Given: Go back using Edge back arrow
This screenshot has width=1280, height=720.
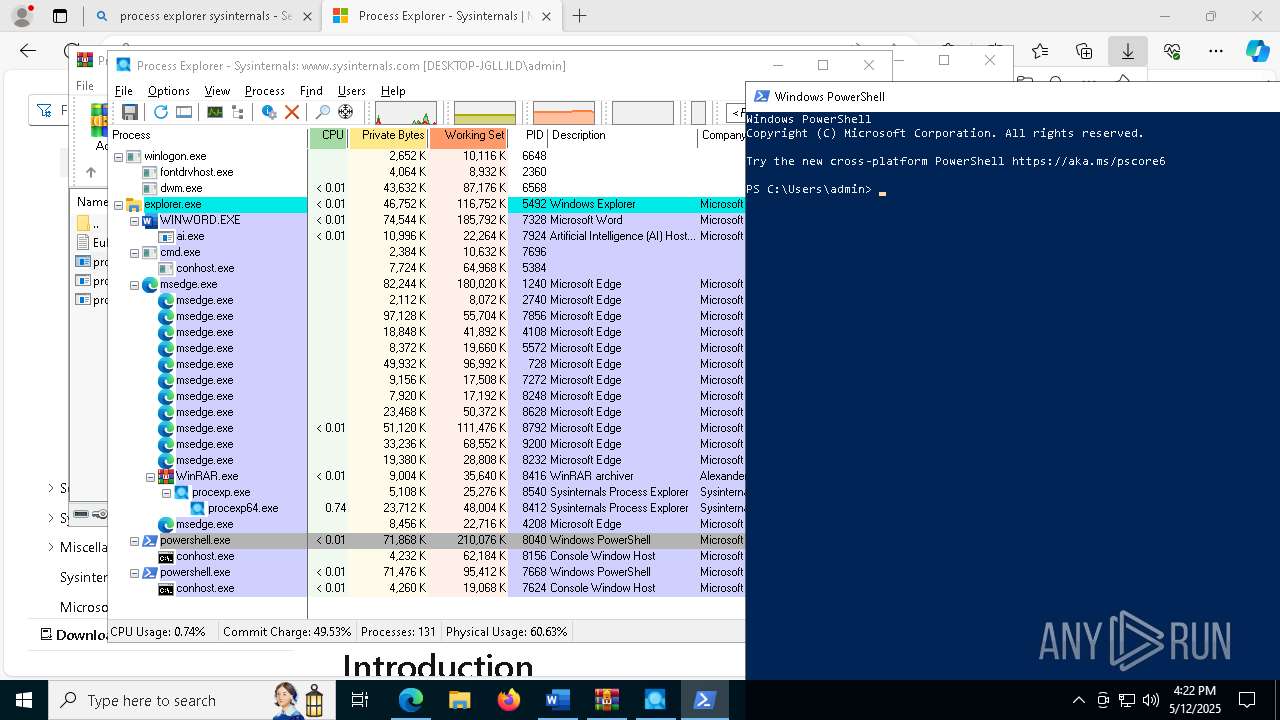Looking at the screenshot, I should 28,51.
